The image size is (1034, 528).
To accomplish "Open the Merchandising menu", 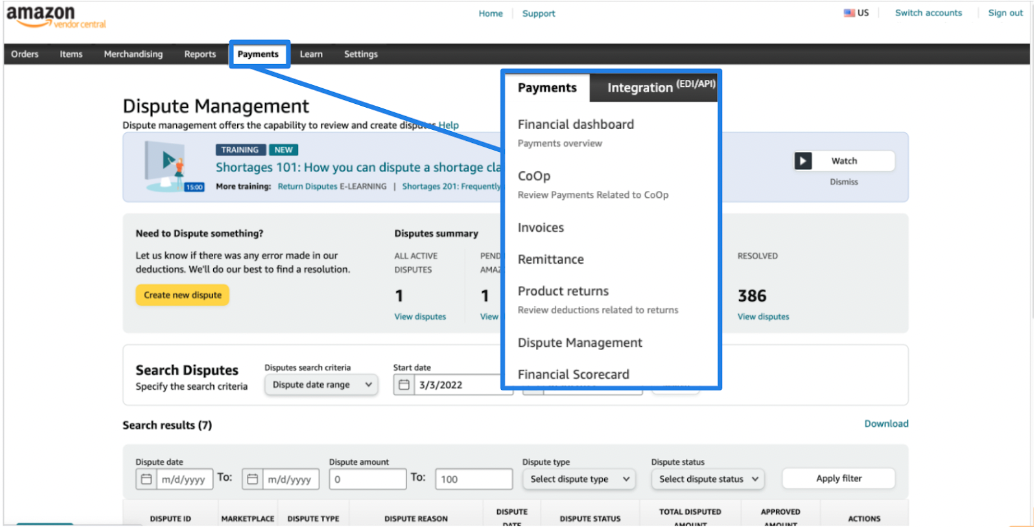I will [133, 54].
